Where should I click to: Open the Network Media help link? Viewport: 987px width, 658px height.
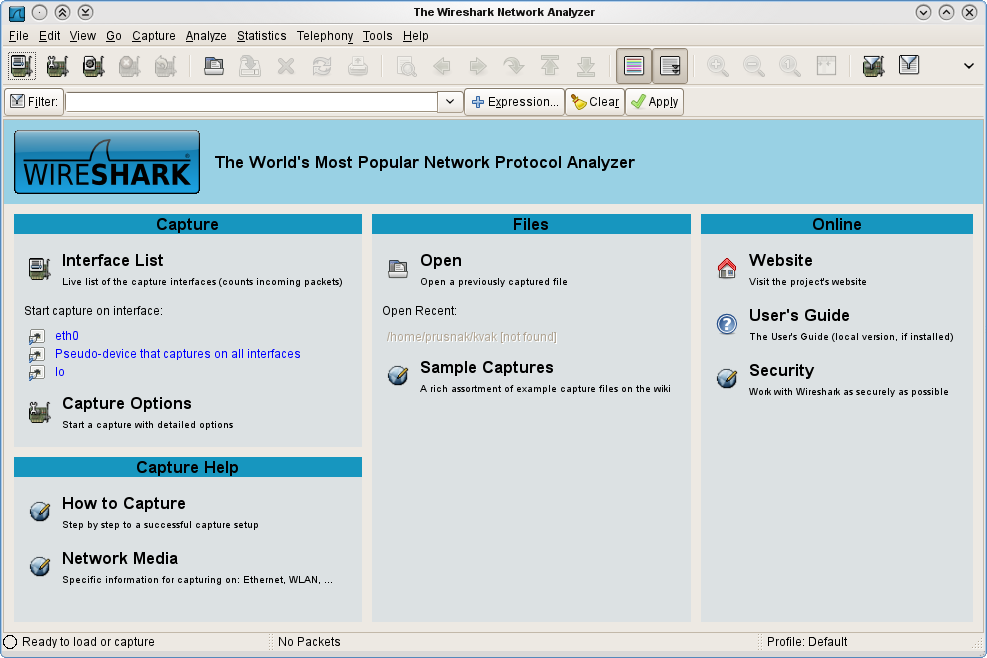coord(120,559)
